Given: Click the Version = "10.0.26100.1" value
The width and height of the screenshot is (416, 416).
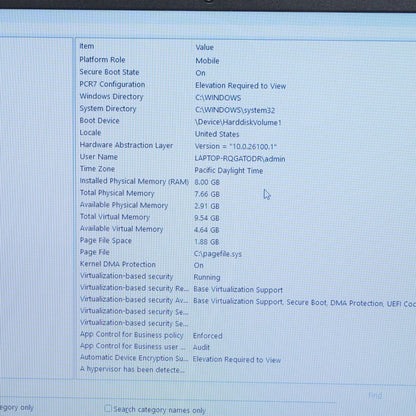Looking at the screenshot, I should tap(236, 146).
